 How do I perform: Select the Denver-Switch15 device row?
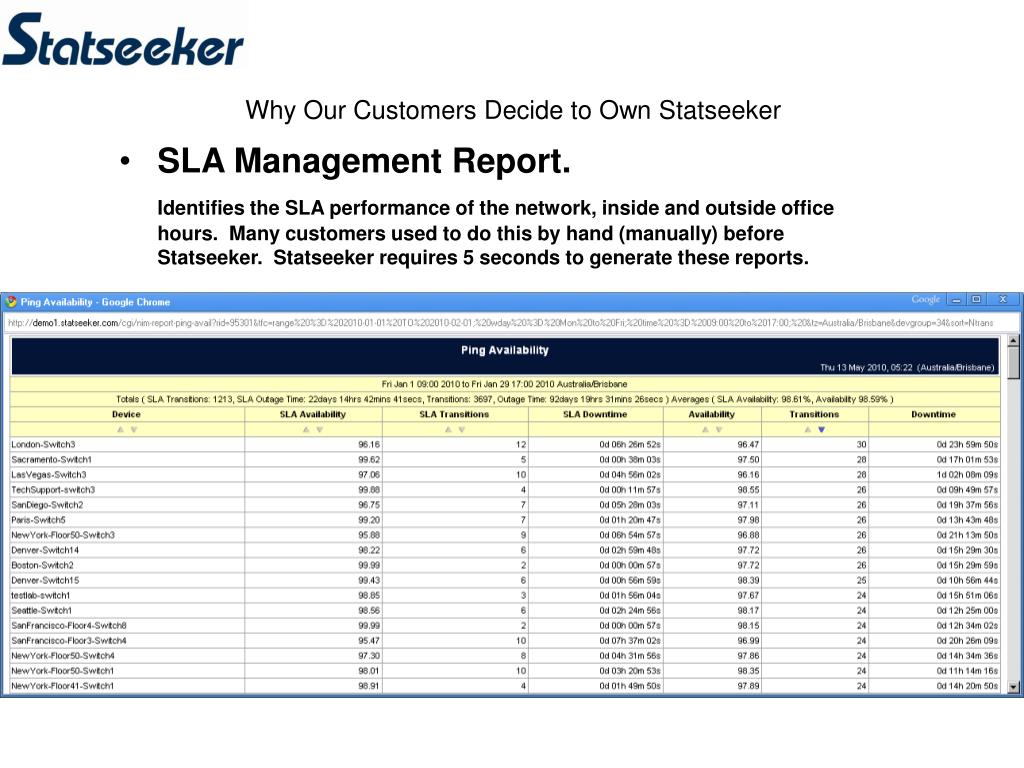click(x=505, y=580)
